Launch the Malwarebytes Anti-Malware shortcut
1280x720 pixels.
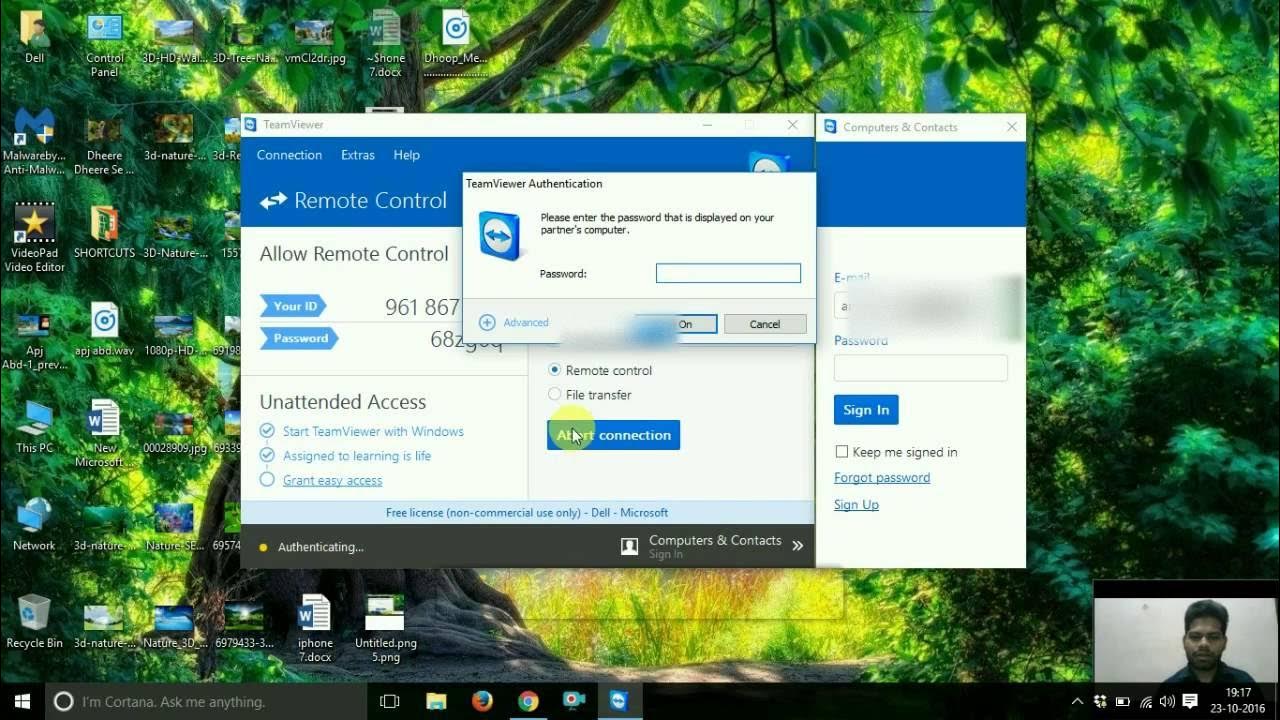point(34,141)
